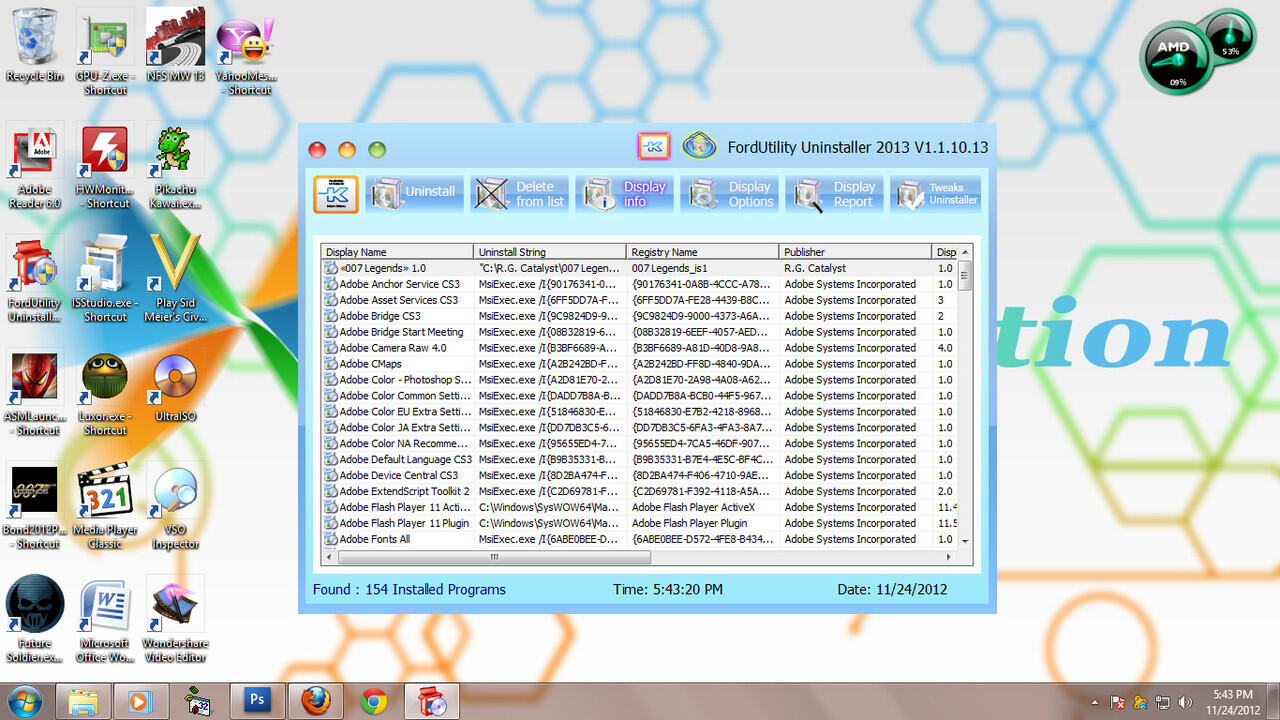Select the NFS MW 13 desktop icon
1280x720 pixels.
[x=175, y=46]
